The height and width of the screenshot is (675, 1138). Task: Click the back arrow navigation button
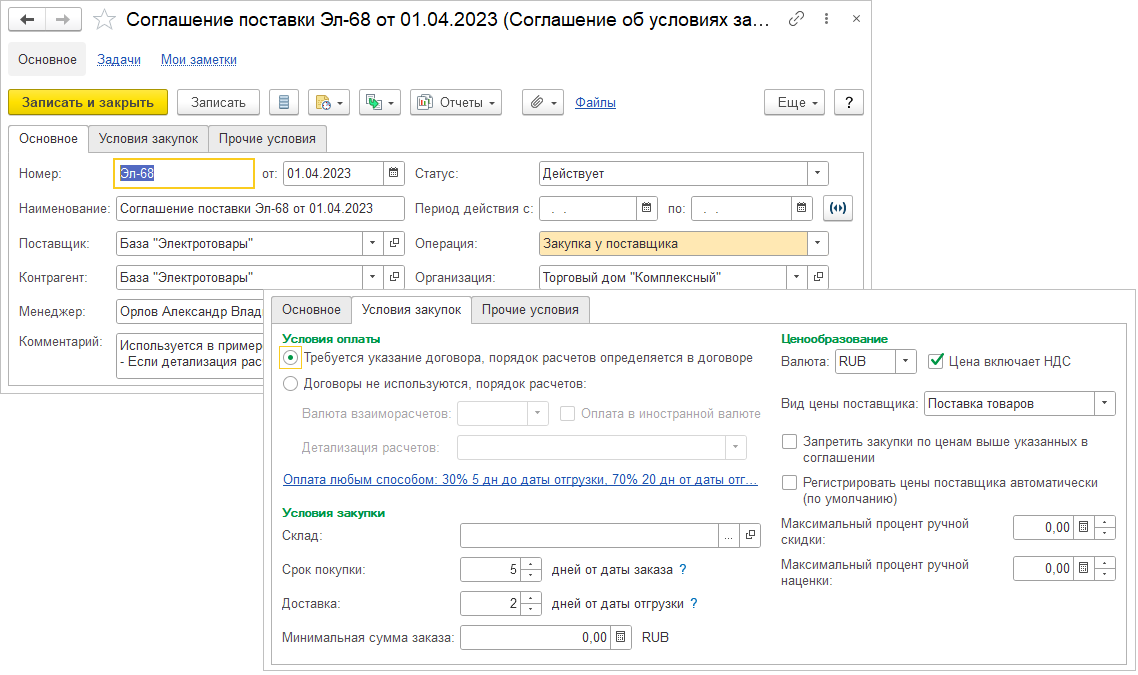[x=28, y=19]
